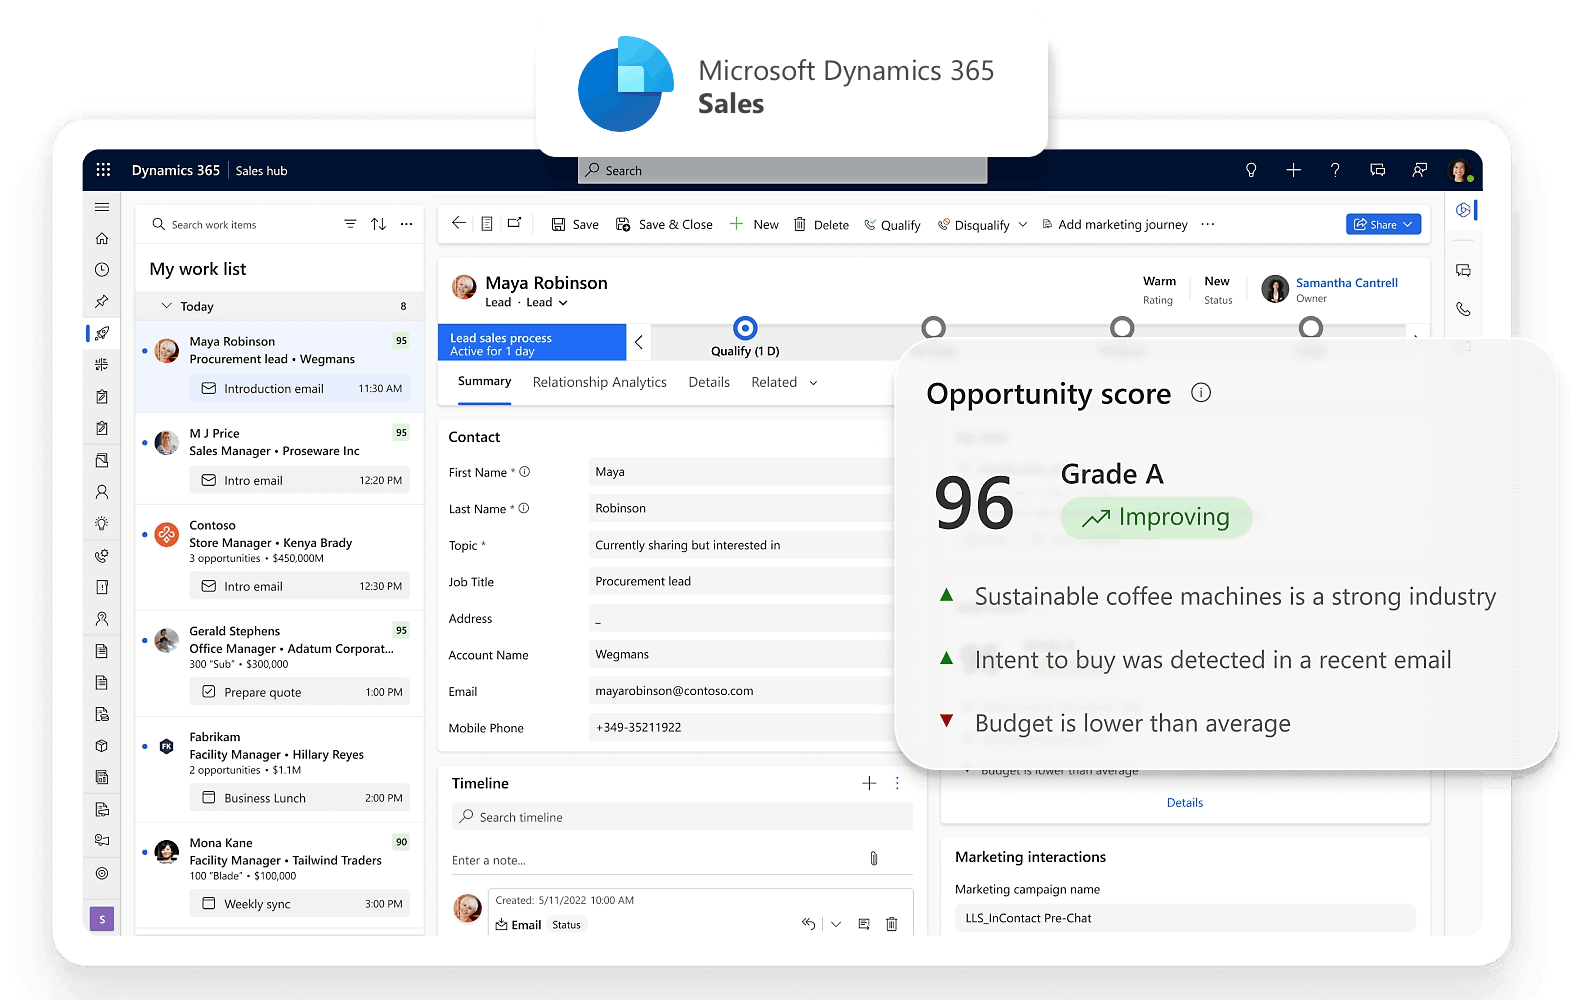Switch to the Summary tab

pyautogui.click(x=484, y=382)
